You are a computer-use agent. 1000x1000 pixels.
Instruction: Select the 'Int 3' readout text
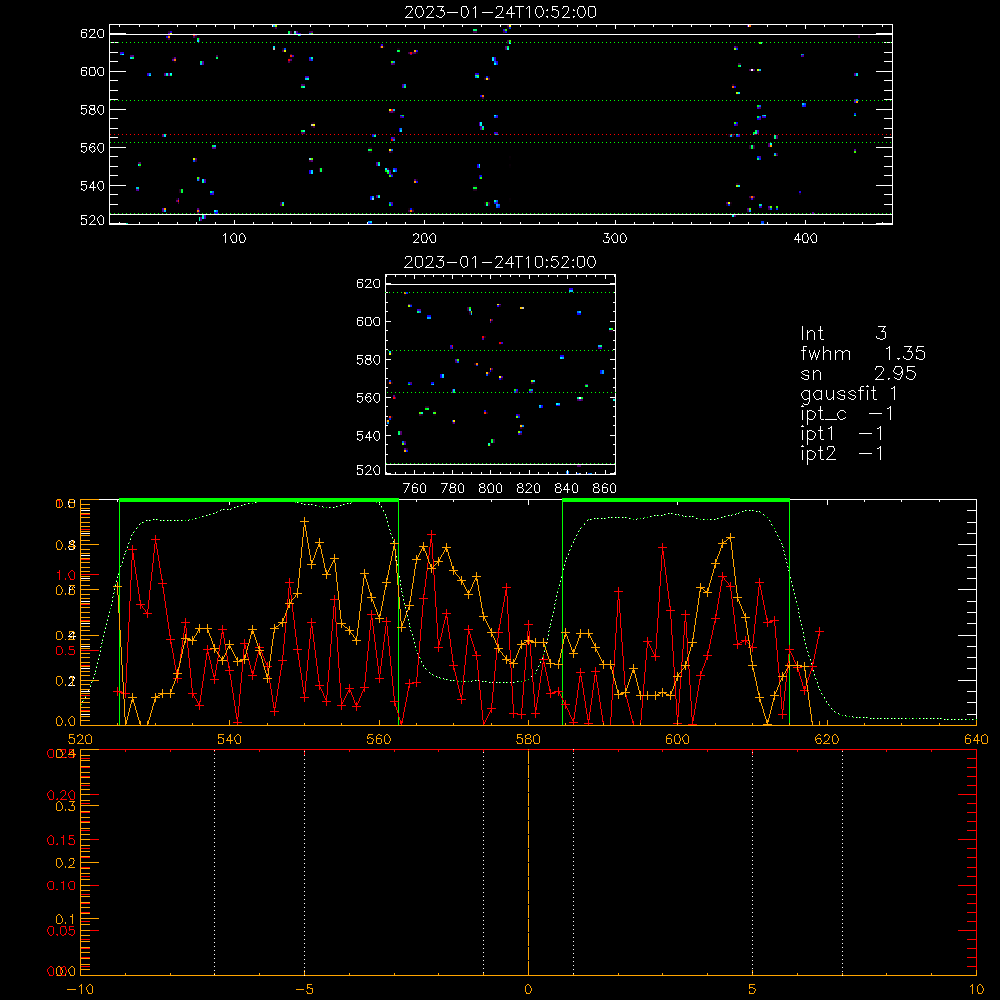coord(843,334)
